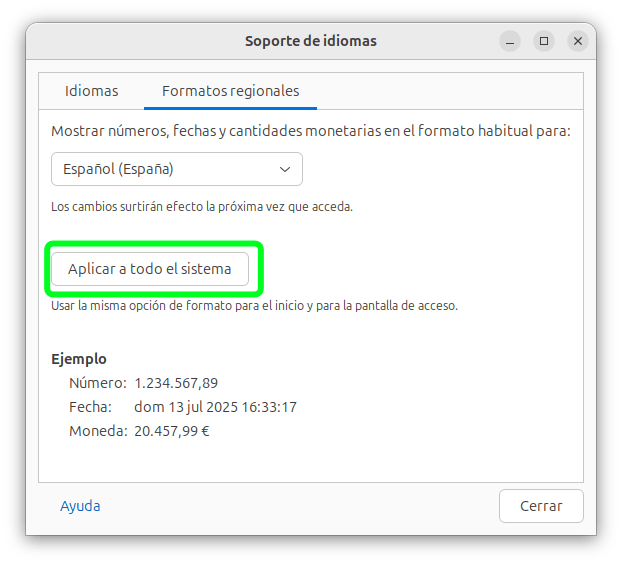The height and width of the screenshot is (564, 622).
Task: Click the chevron arrow in the region combo box
Action: coord(285,169)
